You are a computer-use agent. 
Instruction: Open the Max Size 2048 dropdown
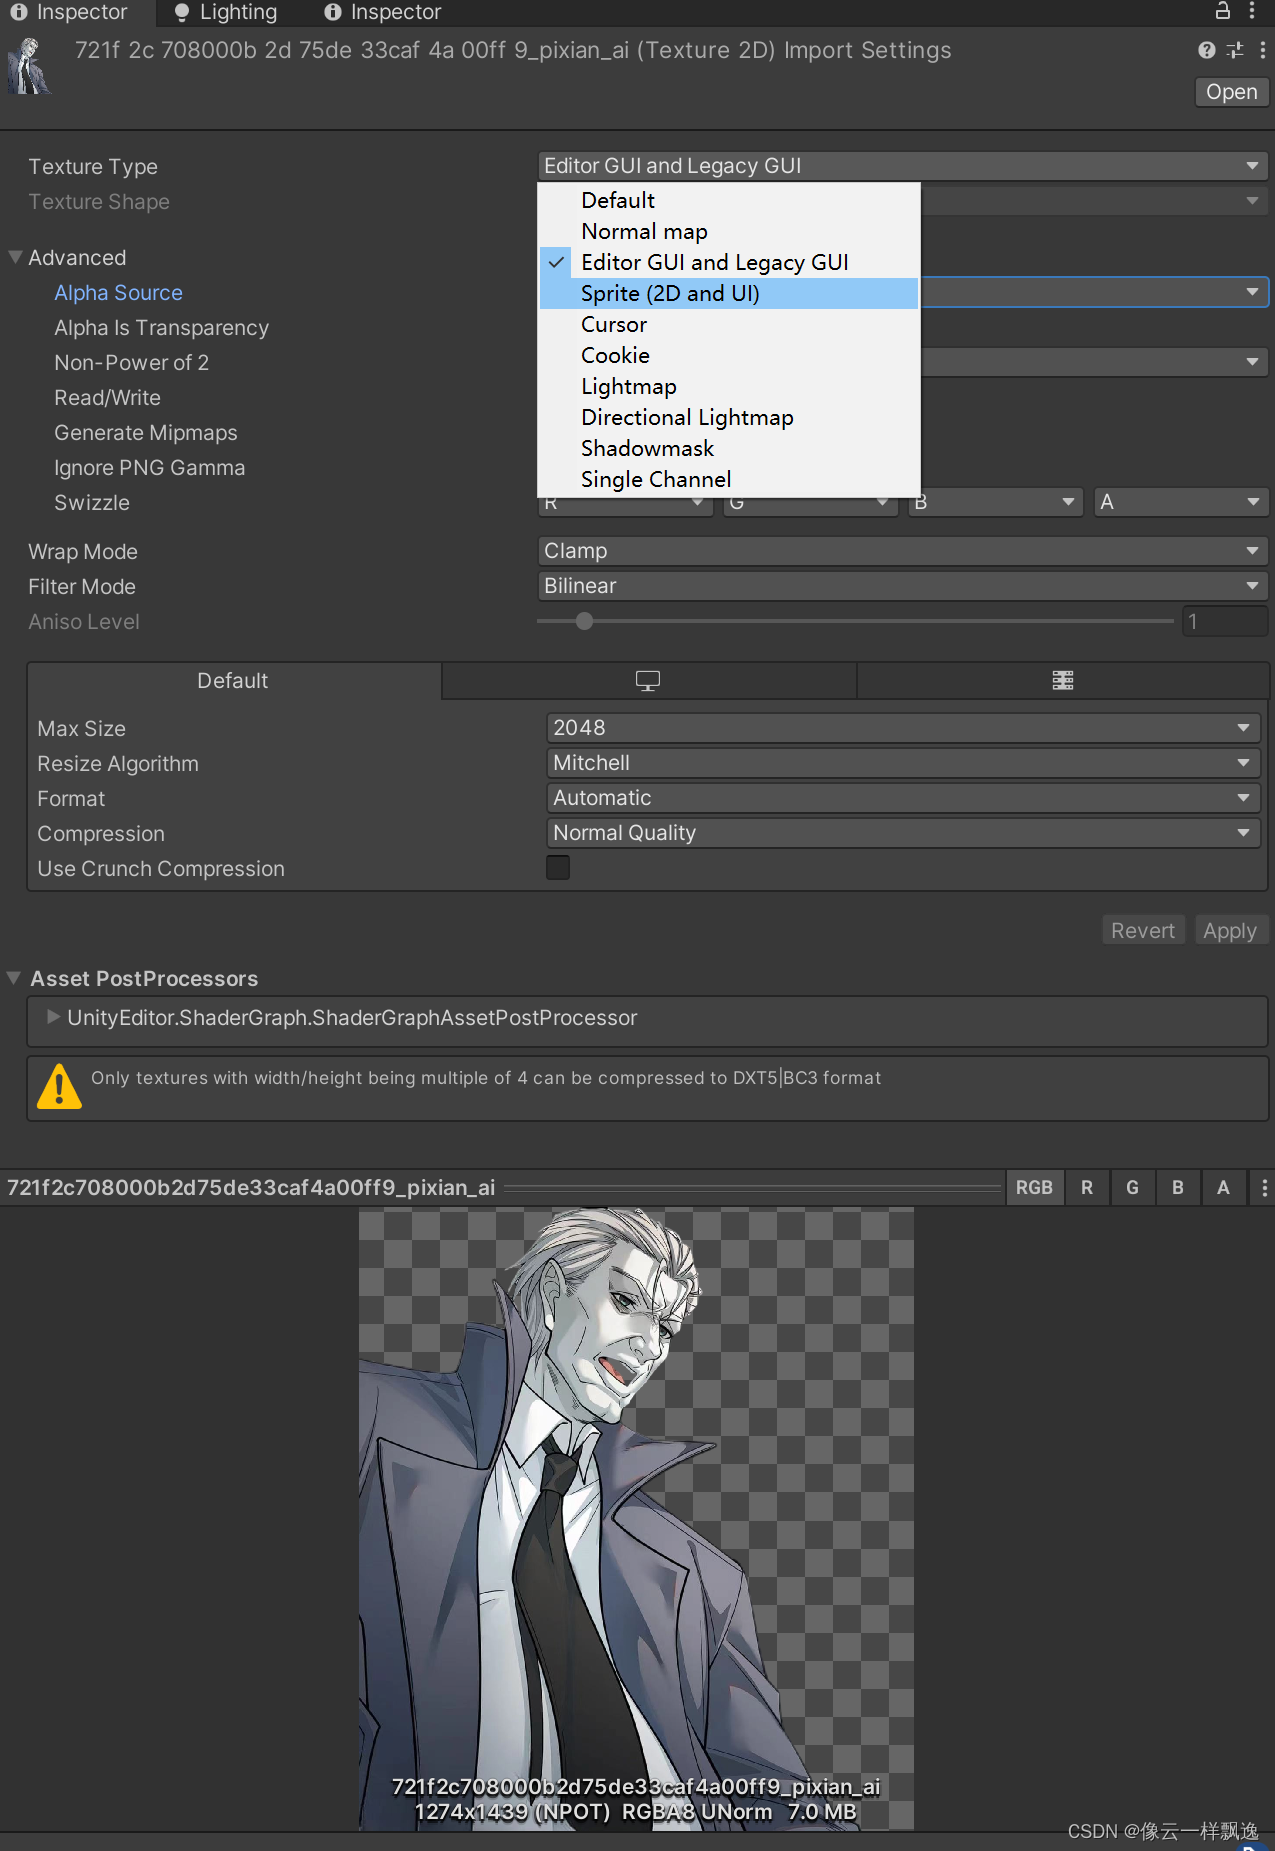point(903,728)
